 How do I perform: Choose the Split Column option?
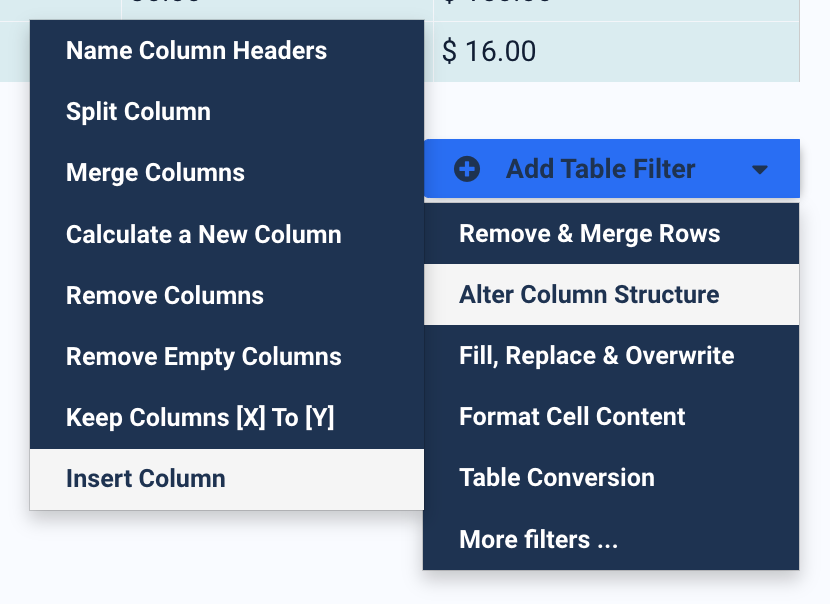click(138, 111)
